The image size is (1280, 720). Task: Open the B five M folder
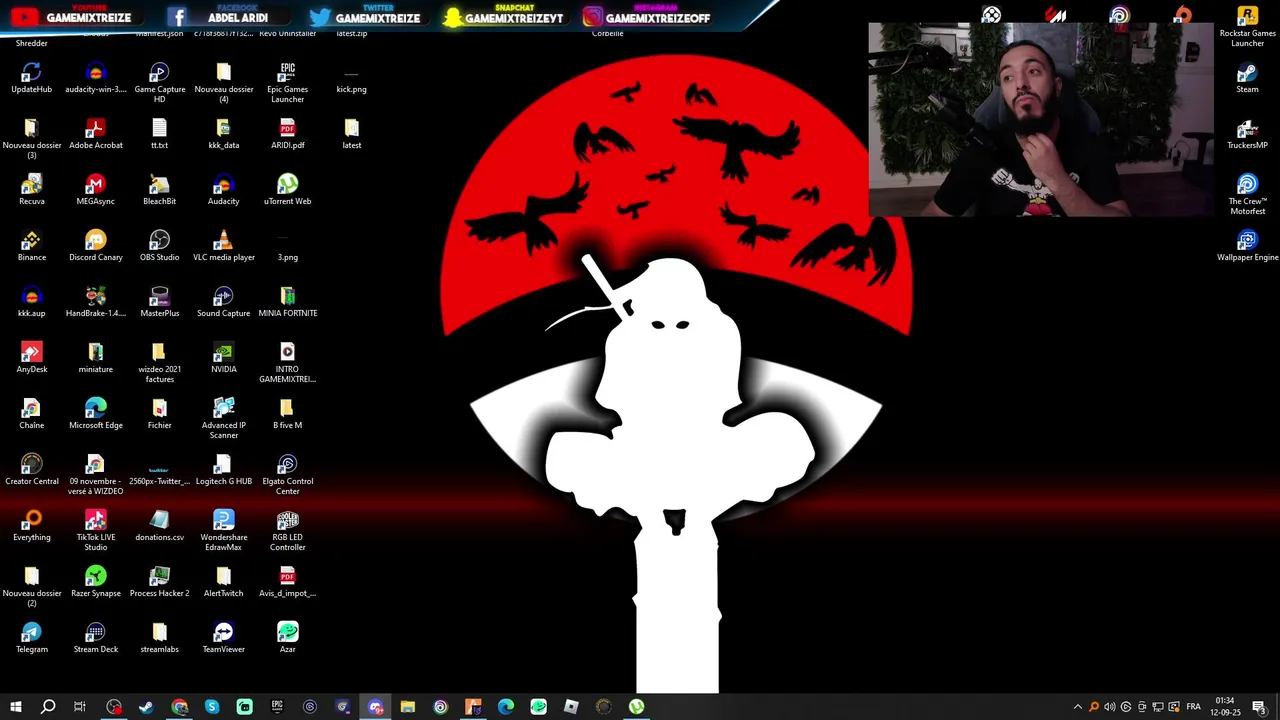[287, 414]
